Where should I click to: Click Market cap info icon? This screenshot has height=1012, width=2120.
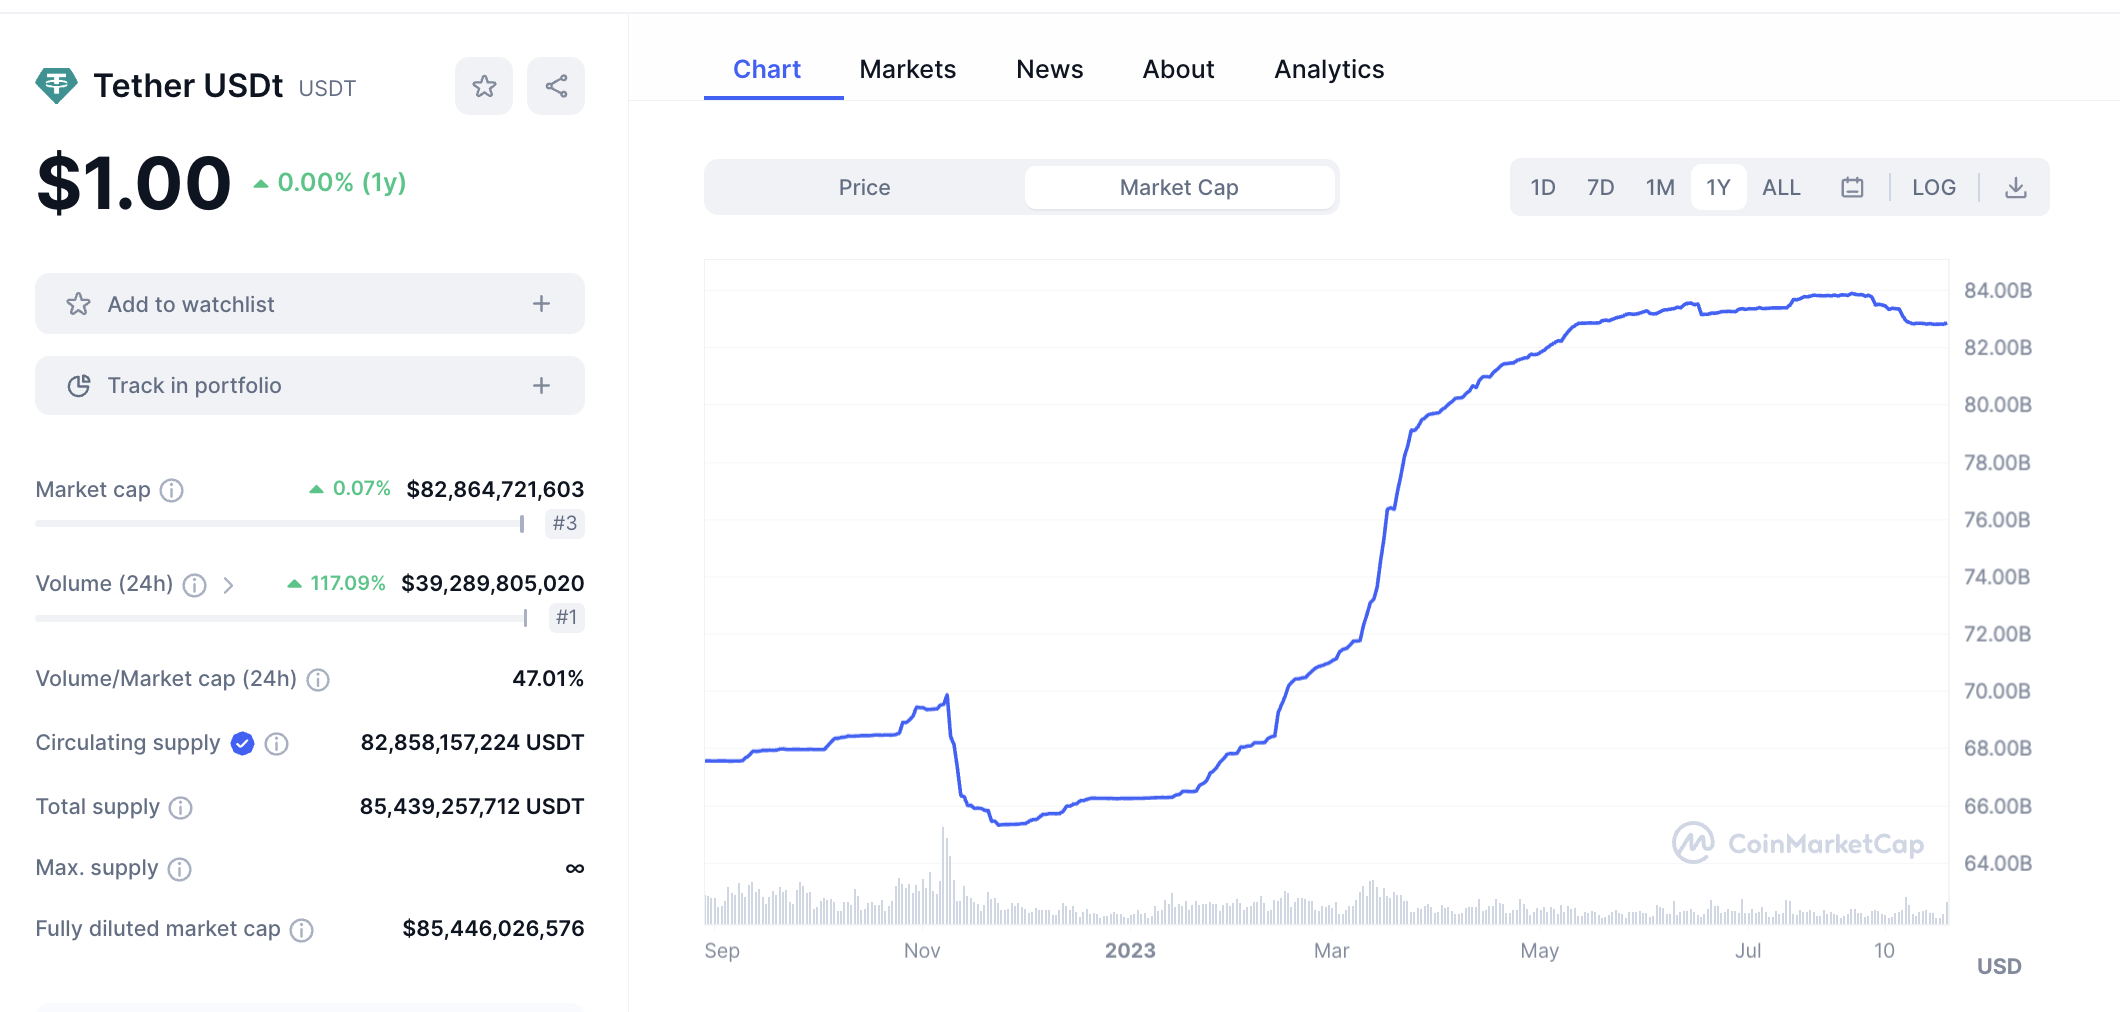pyautogui.click(x=172, y=490)
